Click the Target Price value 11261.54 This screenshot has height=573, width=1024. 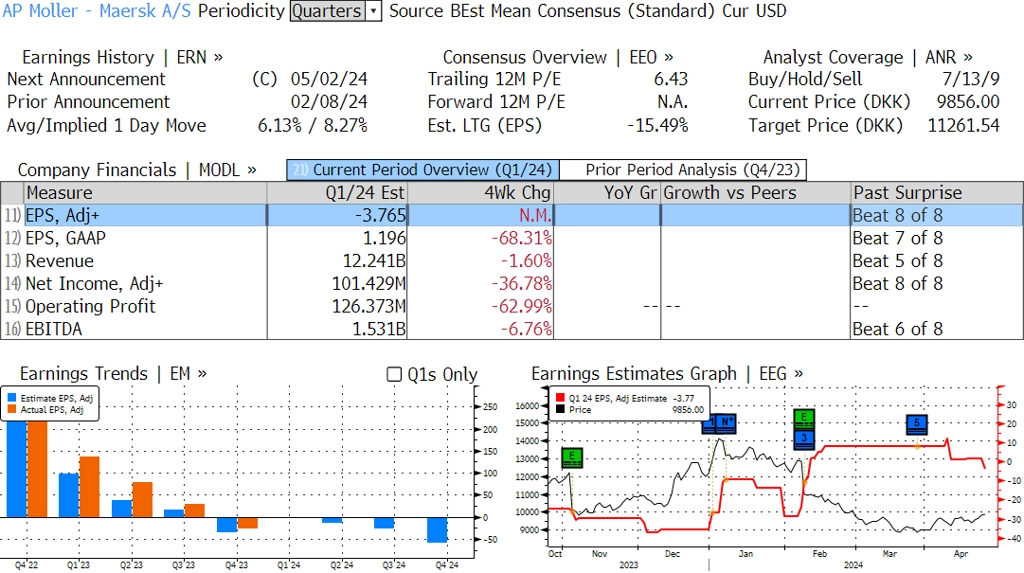pos(963,125)
